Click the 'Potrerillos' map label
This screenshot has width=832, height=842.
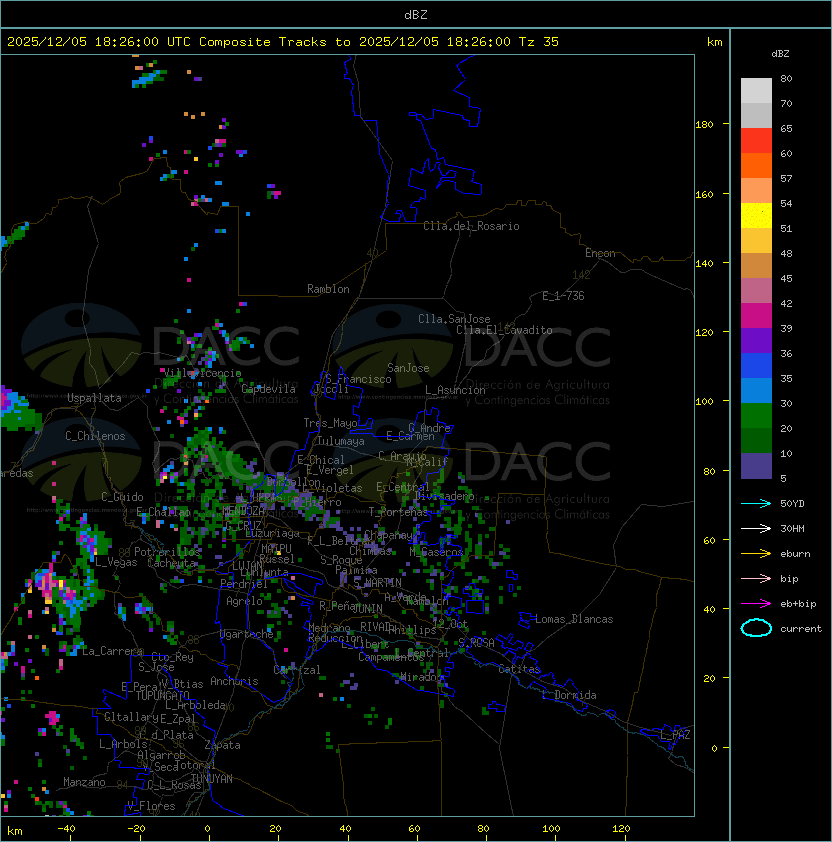[x=167, y=552]
